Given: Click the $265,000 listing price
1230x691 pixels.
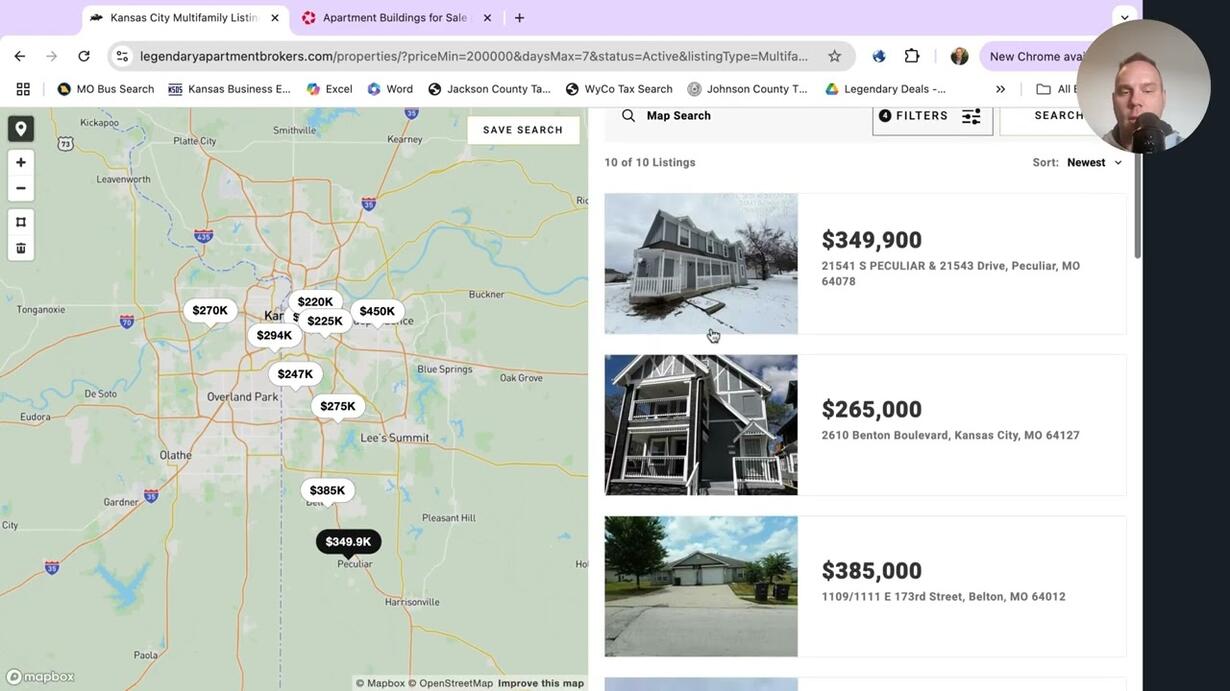Looking at the screenshot, I should pyautogui.click(x=872, y=410).
